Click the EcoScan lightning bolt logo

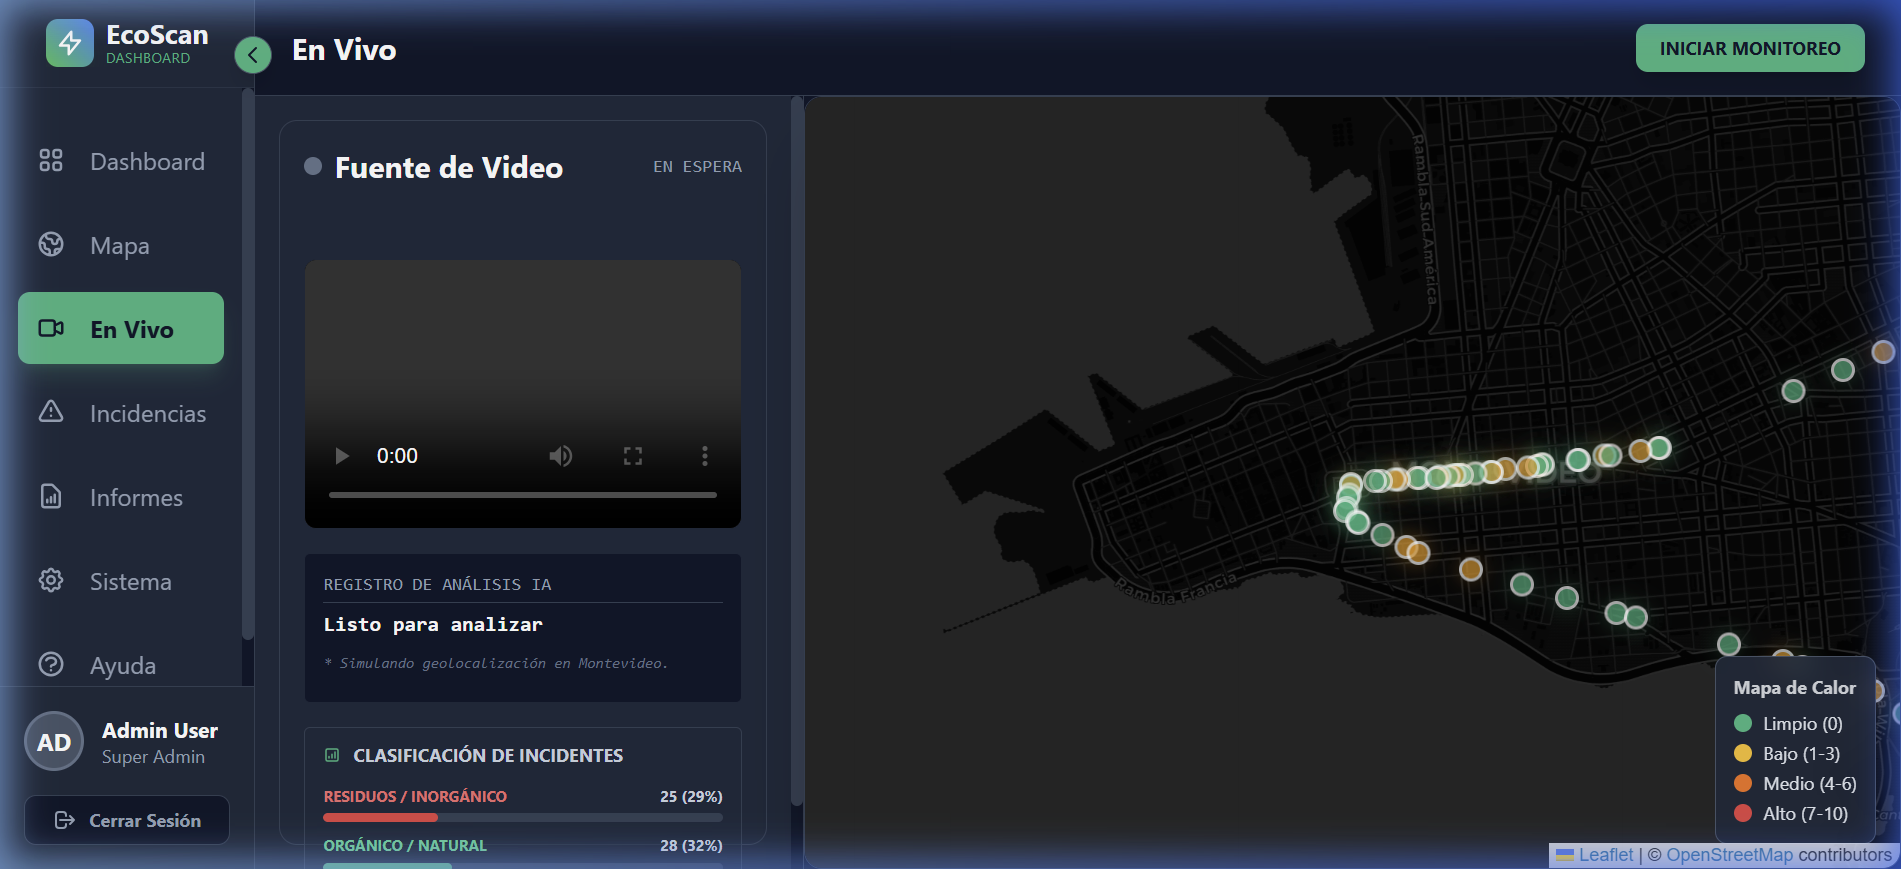point(70,43)
